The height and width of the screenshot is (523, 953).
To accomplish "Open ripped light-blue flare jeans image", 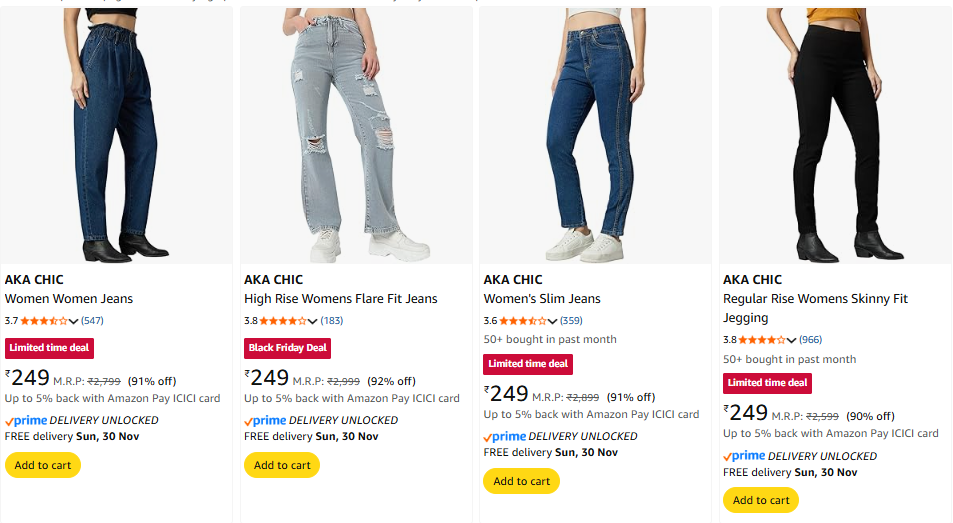I will pos(356,135).
